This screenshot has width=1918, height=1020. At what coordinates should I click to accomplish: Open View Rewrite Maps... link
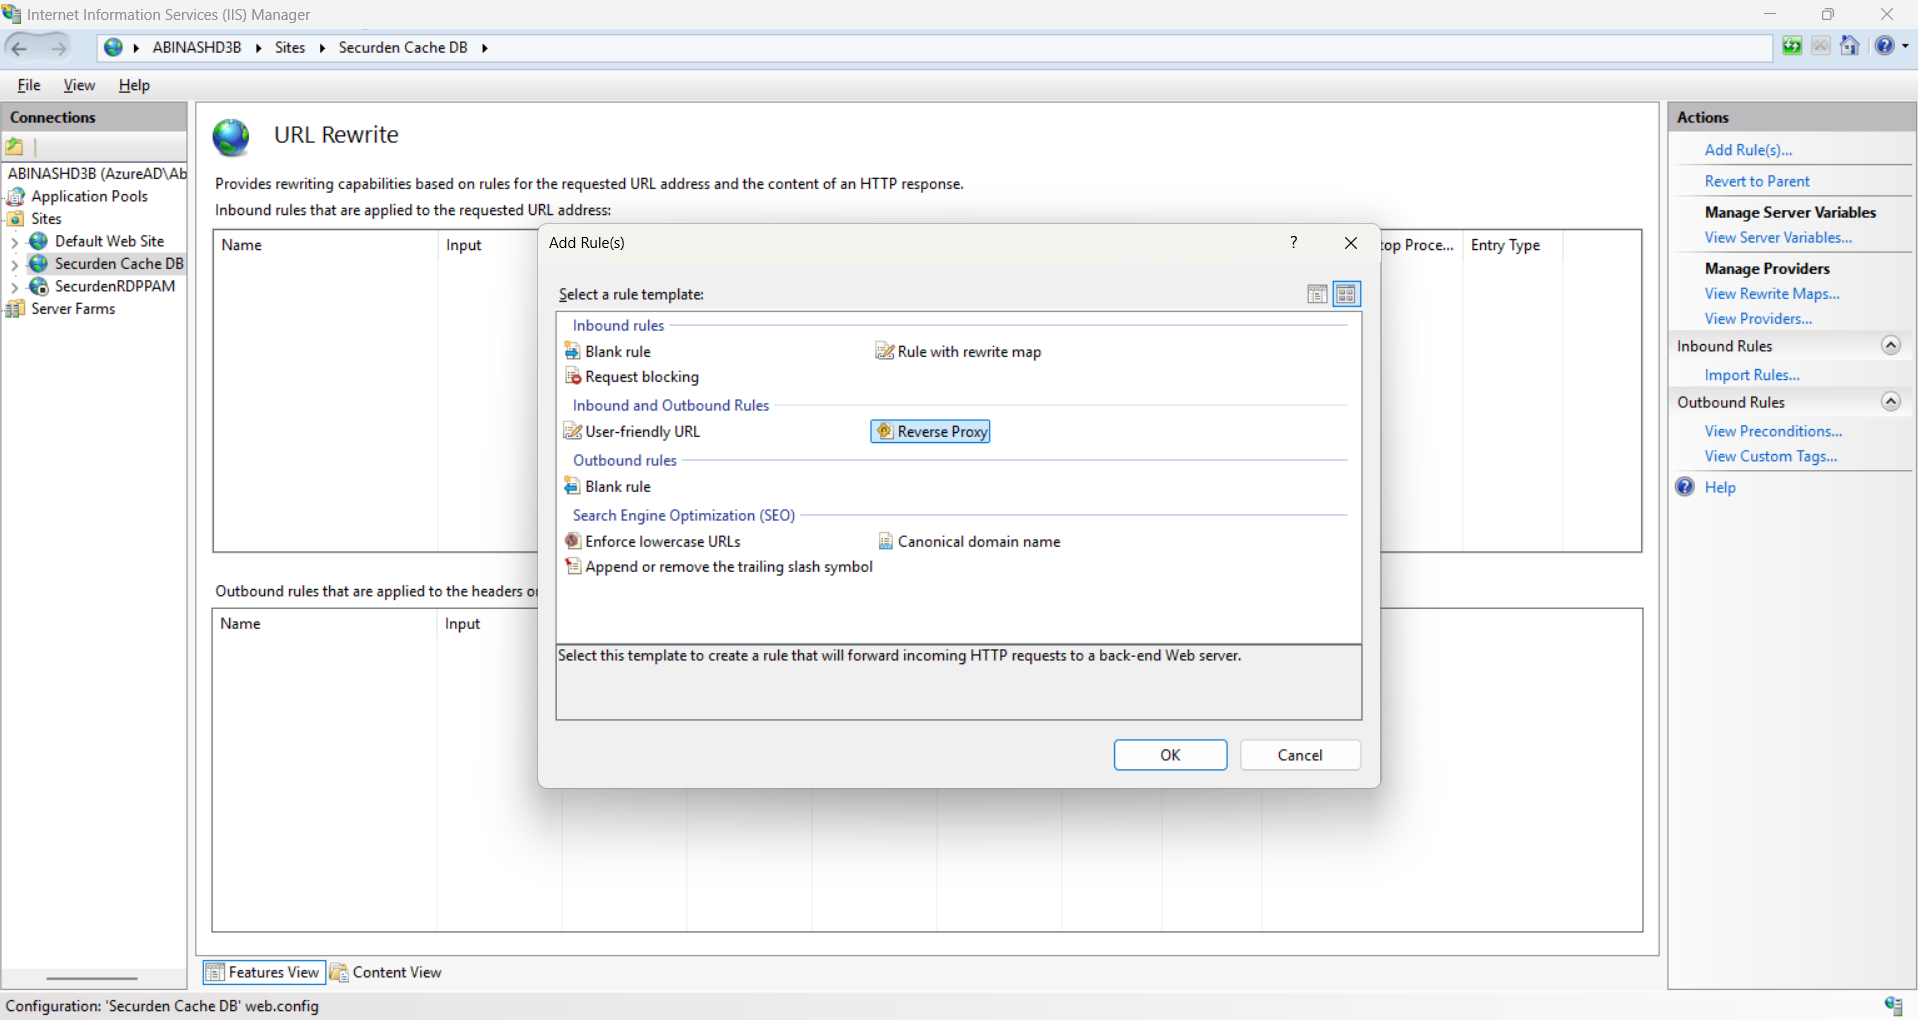pos(1772,293)
